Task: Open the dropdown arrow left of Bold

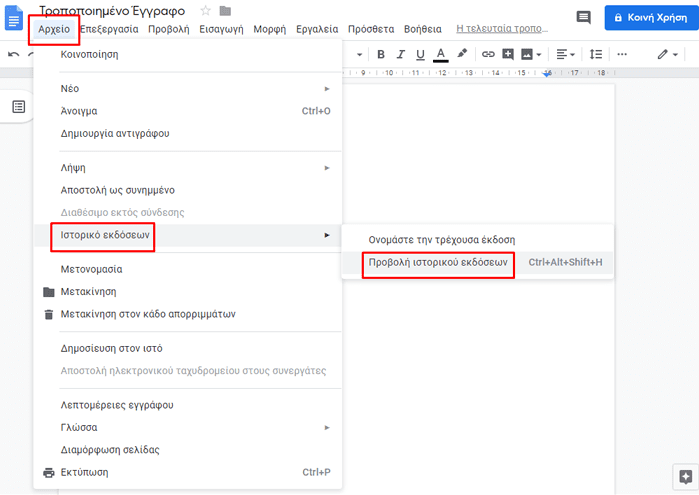Action: click(x=359, y=55)
